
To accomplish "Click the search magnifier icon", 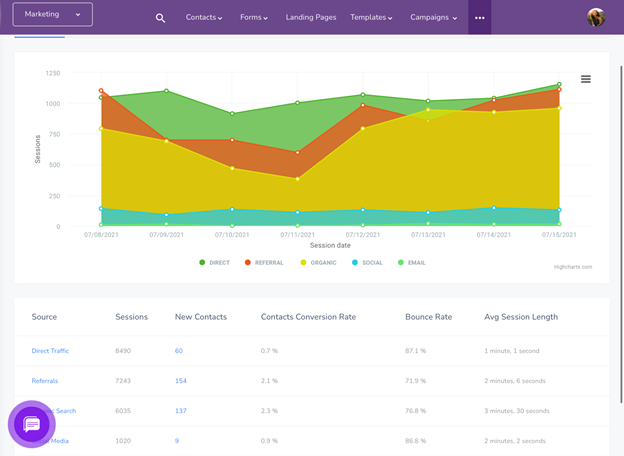I will [x=160, y=18].
